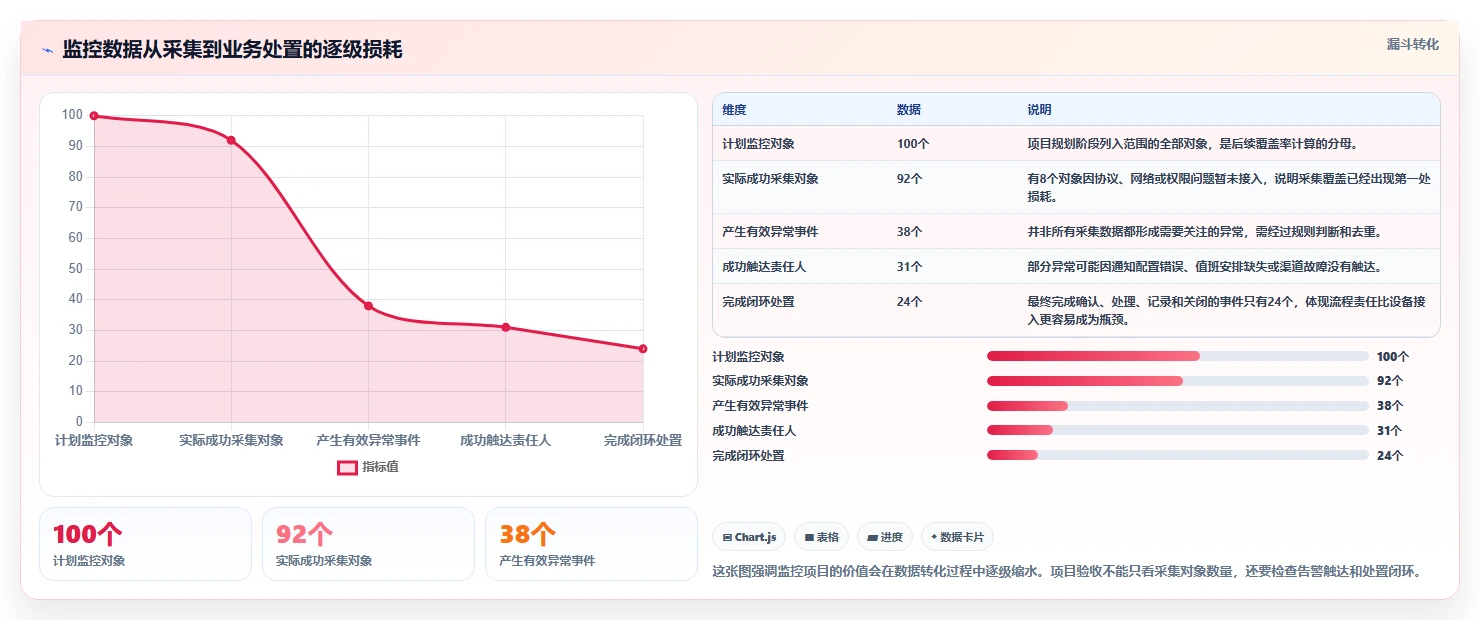1480x620 pixels.
Task: Click the pink 92个 data card
Action: click(x=368, y=544)
